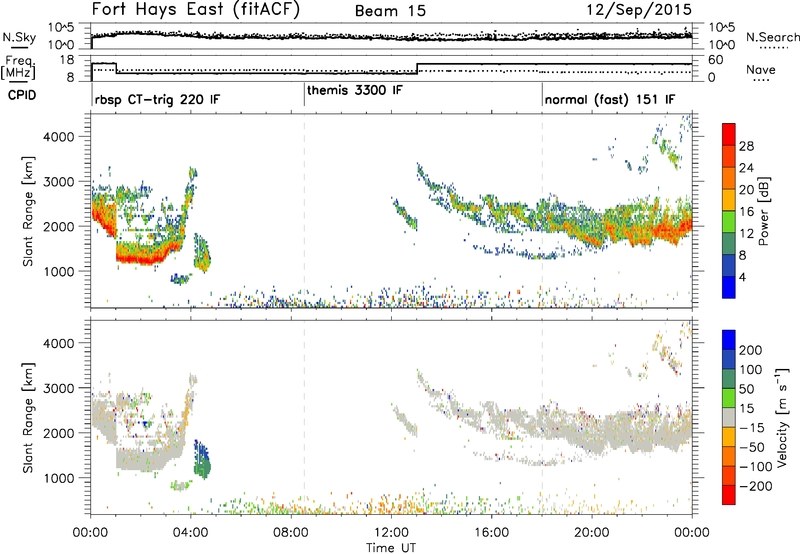Image resolution: width=800 pixels, height=554 pixels.
Task: Click the '1000' range tick in velocity panel
Action: click(59, 478)
